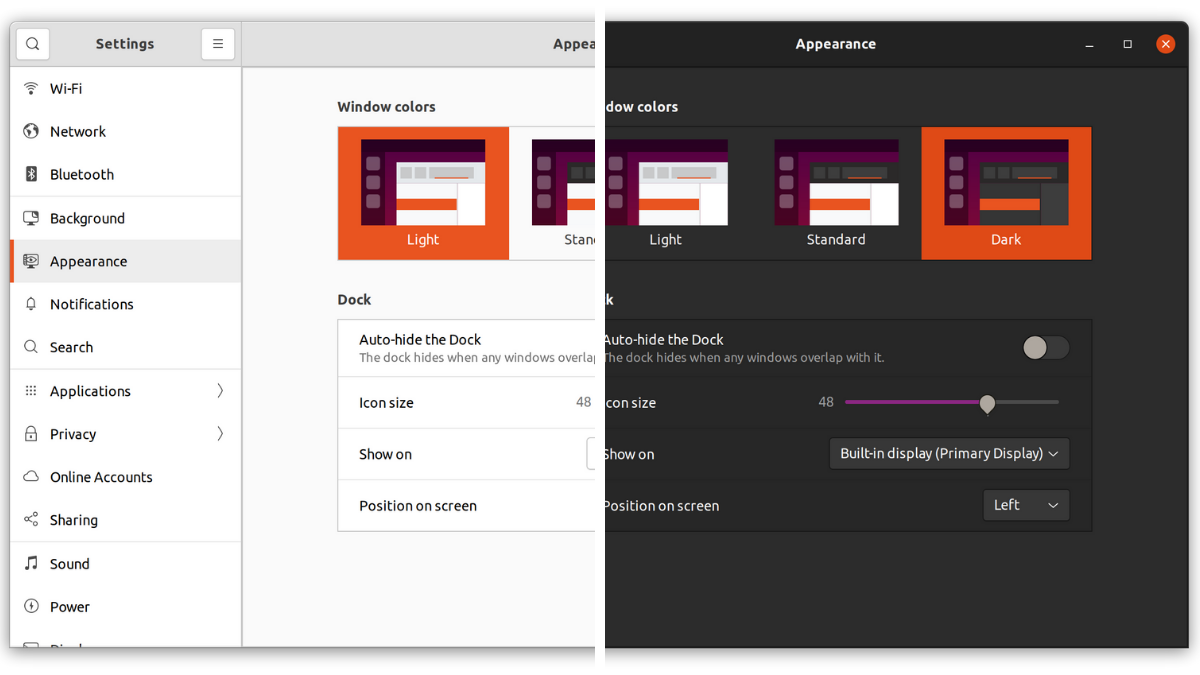The image size is (1200, 675).
Task: Open Sound settings
Action: coord(69,563)
